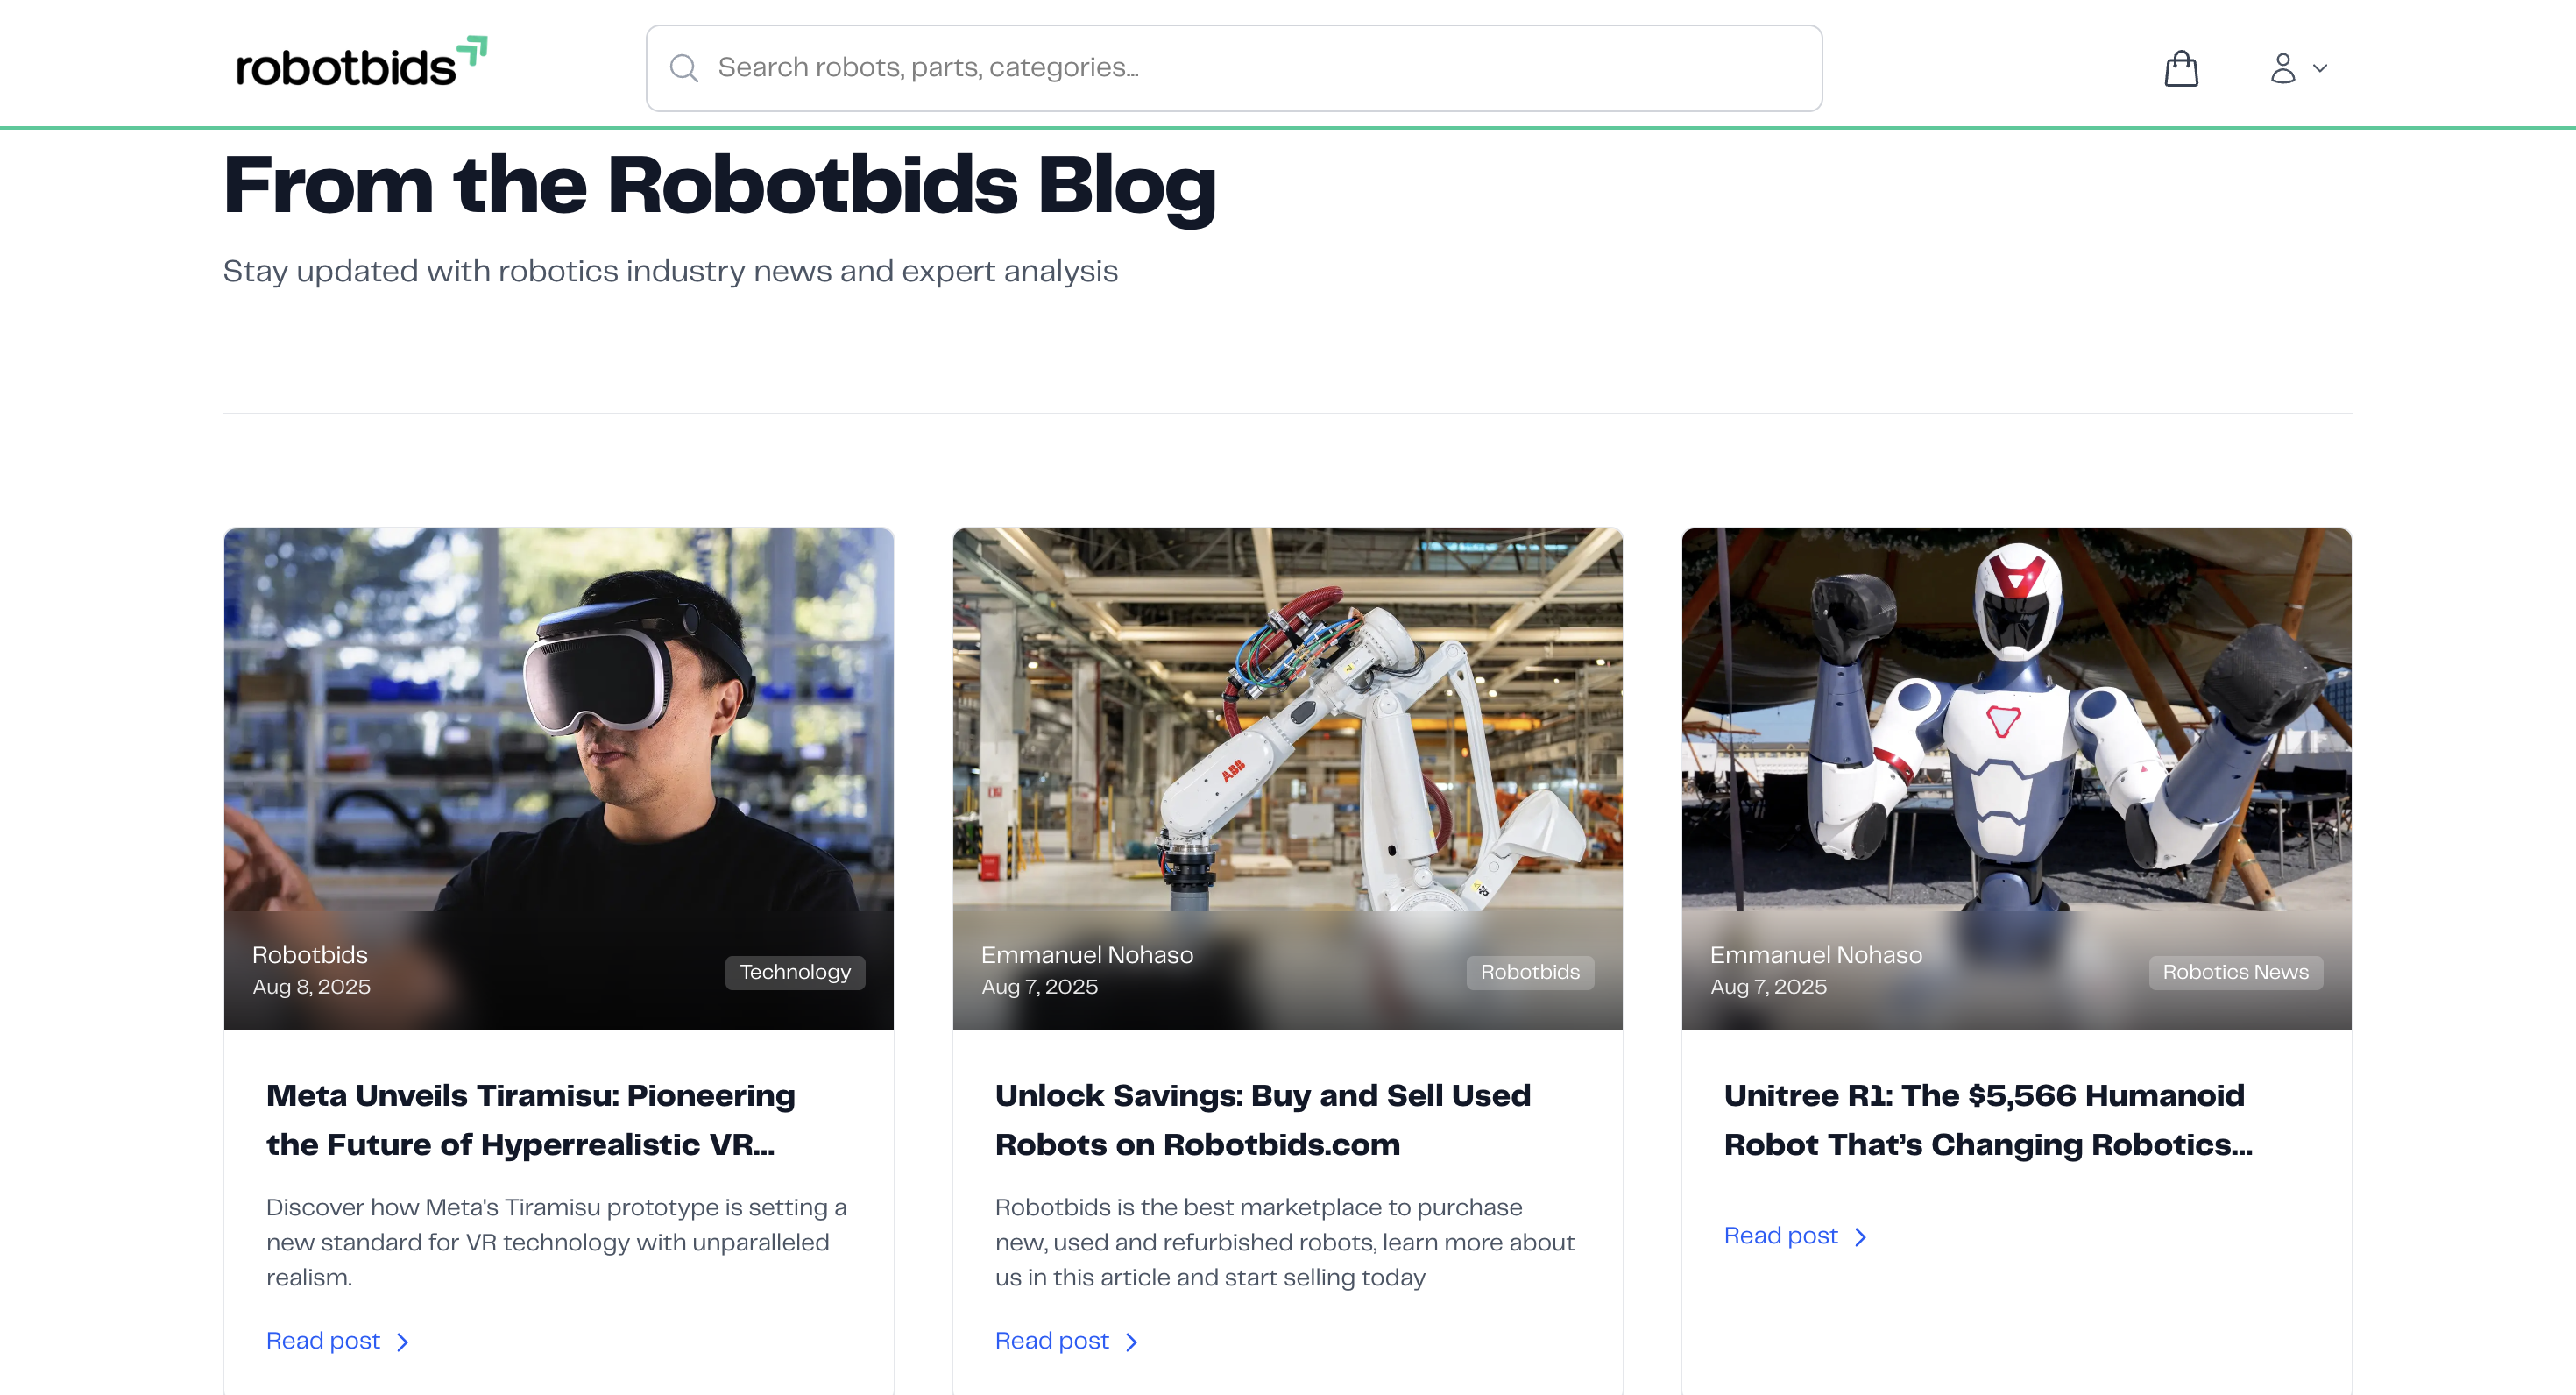Click arrow icon next to Unlock Savings Read post
Image resolution: width=2576 pixels, height=1395 pixels.
[x=1132, y=1342]
